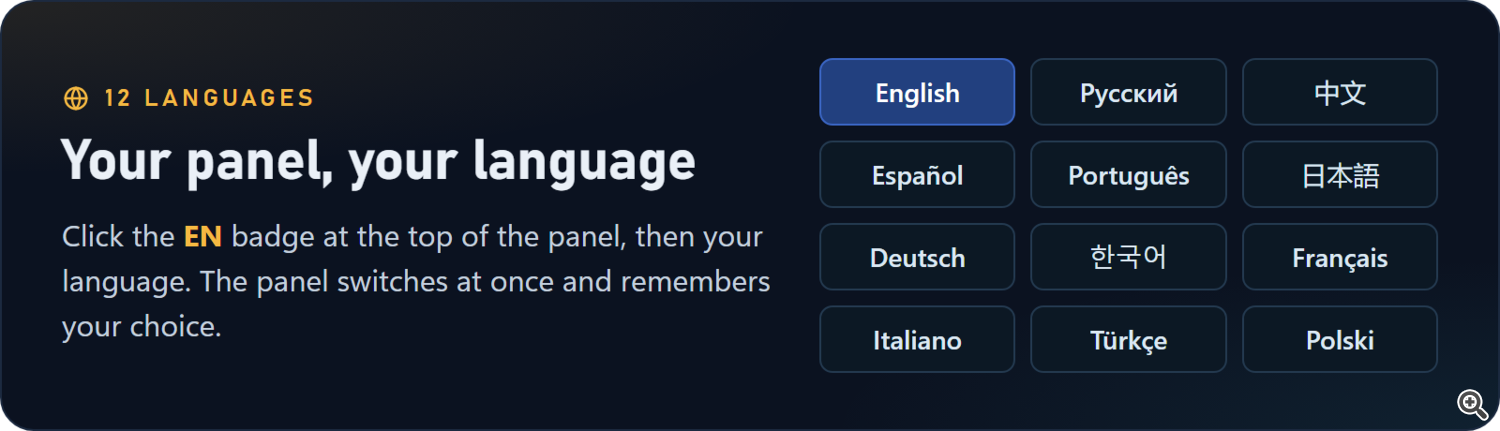Click the description paragraph about switching language

click(x=416, y=282)
